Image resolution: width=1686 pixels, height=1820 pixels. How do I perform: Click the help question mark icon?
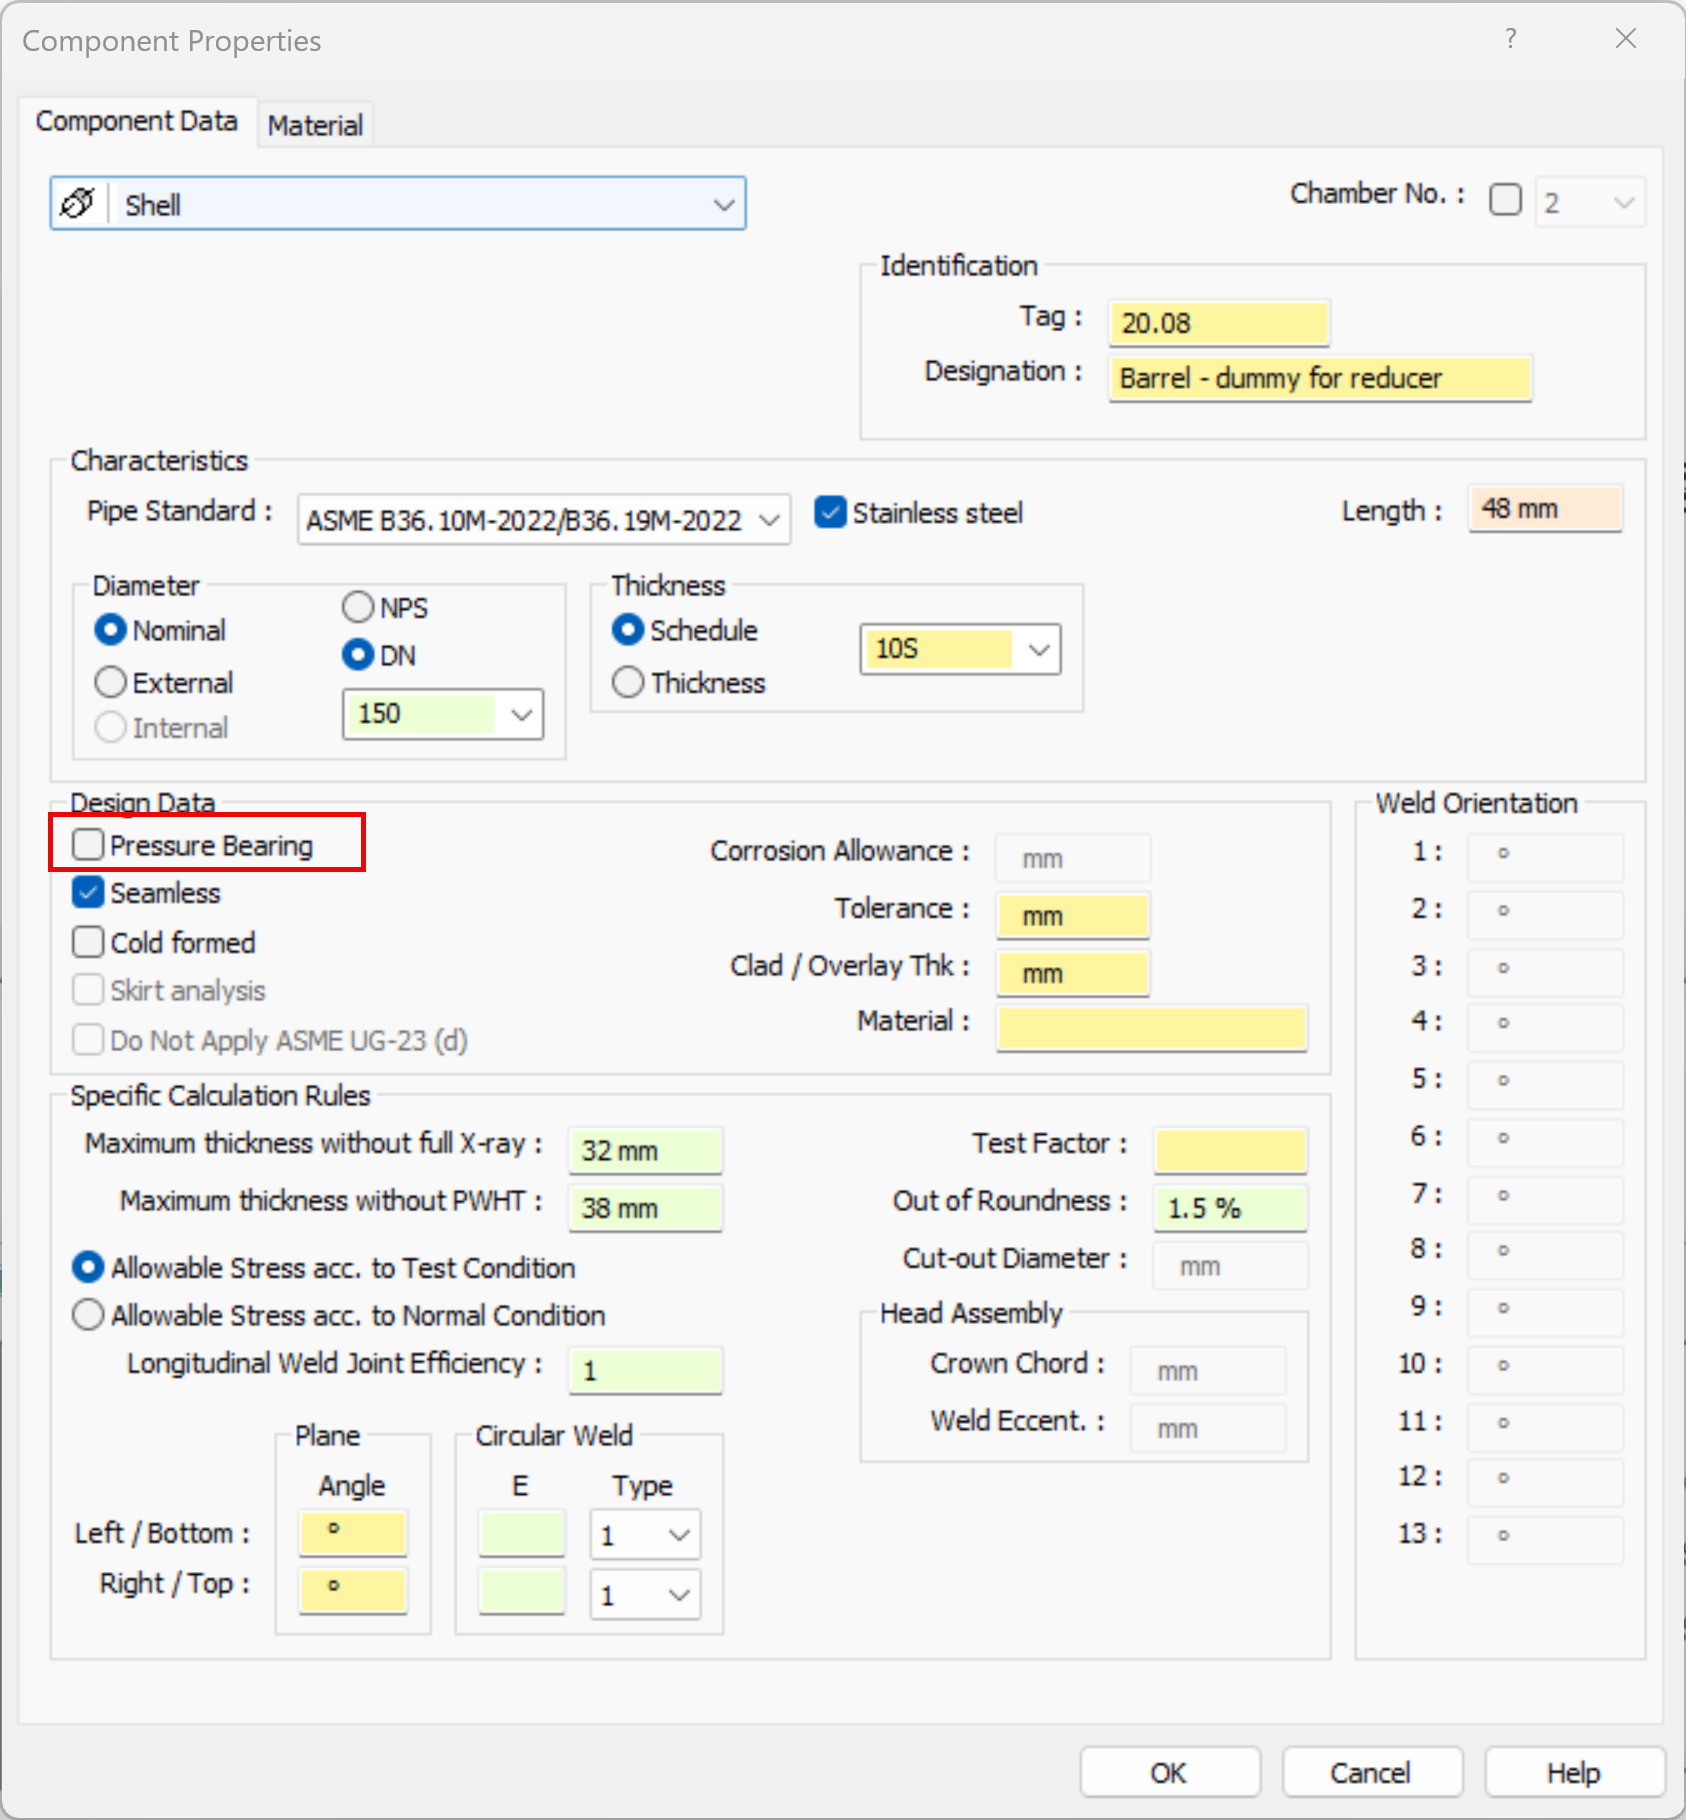click(x=1510, y=39)
